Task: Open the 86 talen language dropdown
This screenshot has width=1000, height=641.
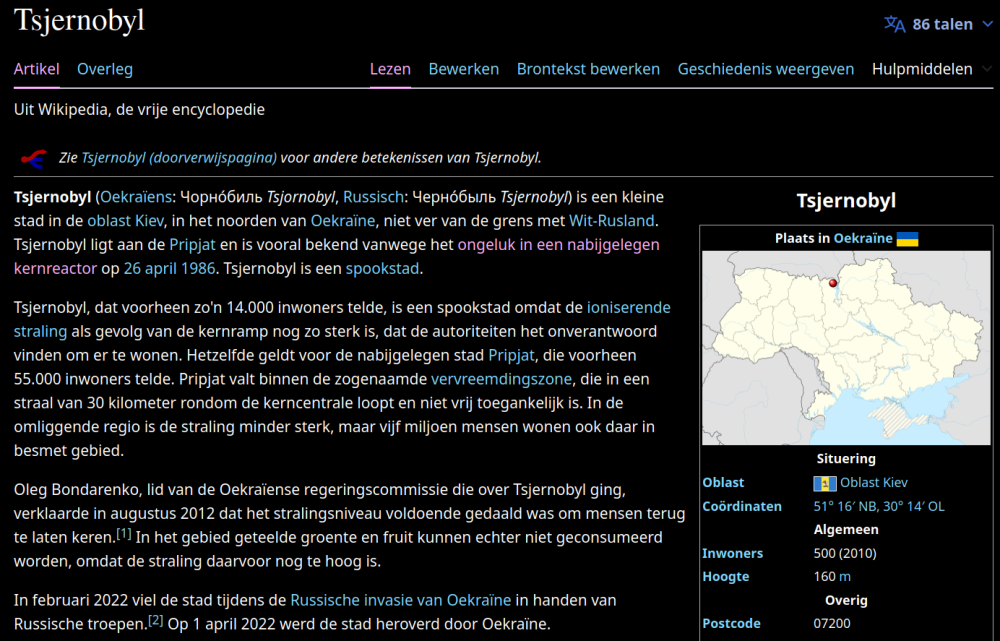Action: pos(938,24)
